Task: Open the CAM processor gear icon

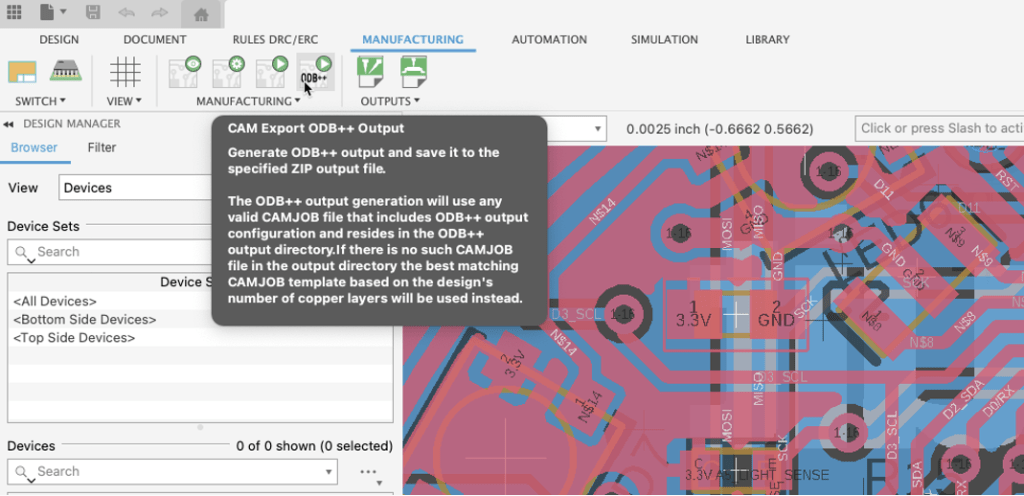Action: [x=228, y=72]
